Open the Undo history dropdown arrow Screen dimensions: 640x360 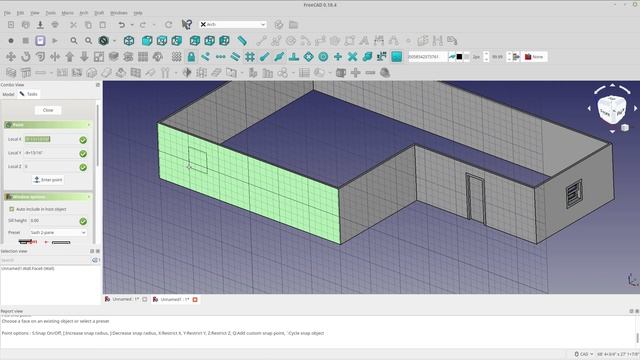(132, 25)
